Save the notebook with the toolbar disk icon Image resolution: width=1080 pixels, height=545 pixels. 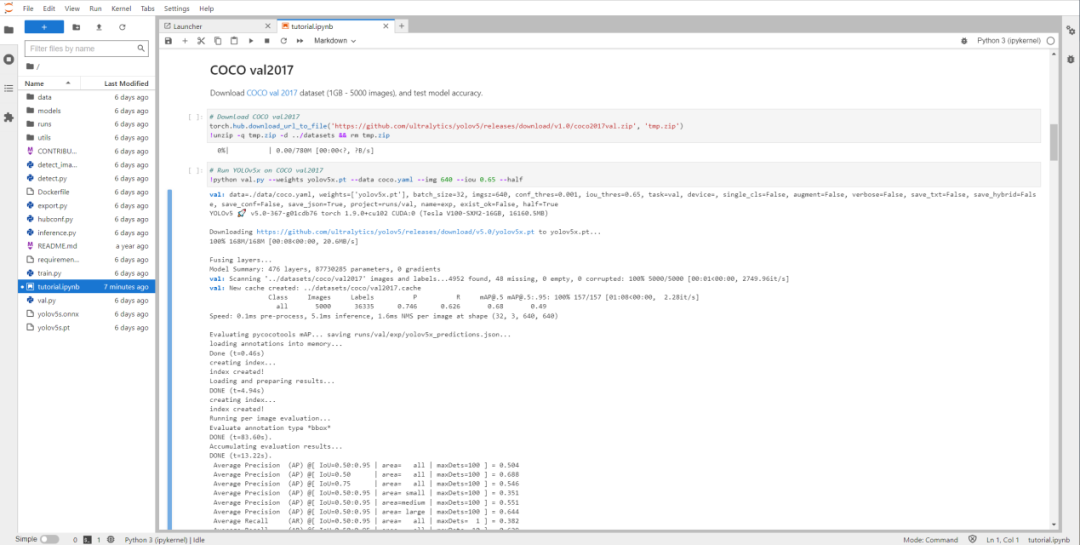point(168,41)
